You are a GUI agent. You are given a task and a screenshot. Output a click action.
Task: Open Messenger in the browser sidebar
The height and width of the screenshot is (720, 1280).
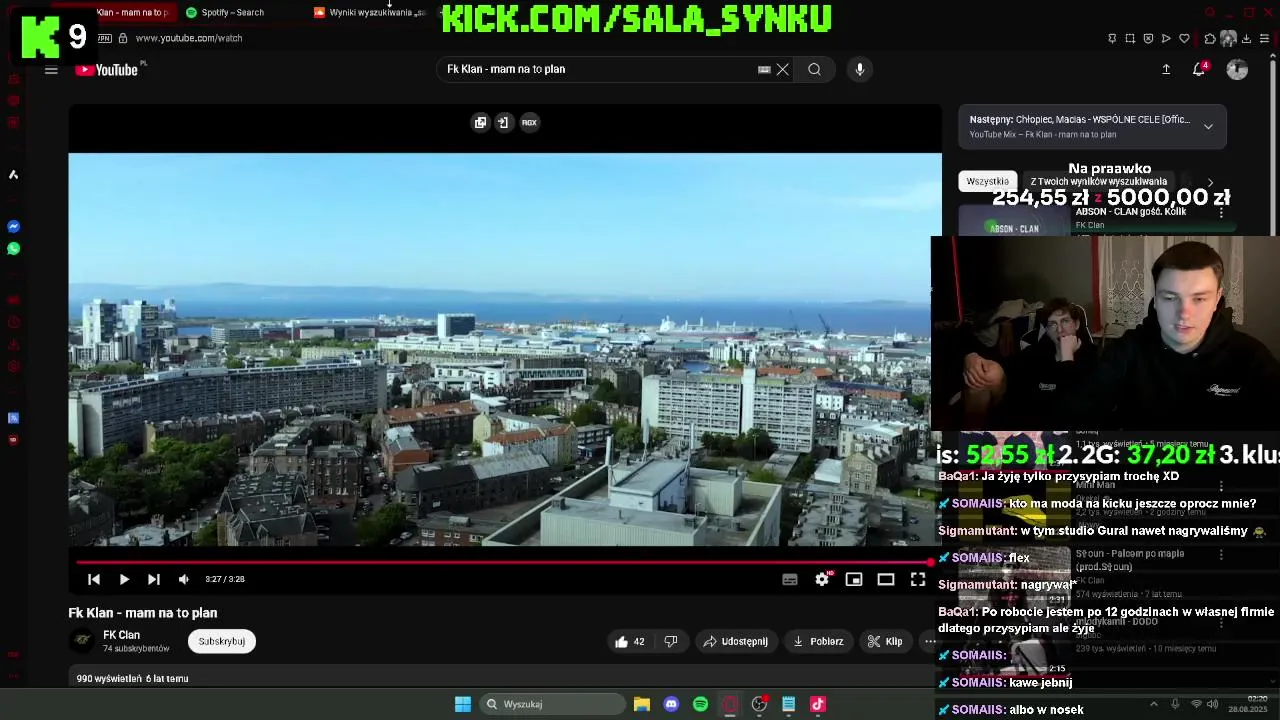coord(13,227)
